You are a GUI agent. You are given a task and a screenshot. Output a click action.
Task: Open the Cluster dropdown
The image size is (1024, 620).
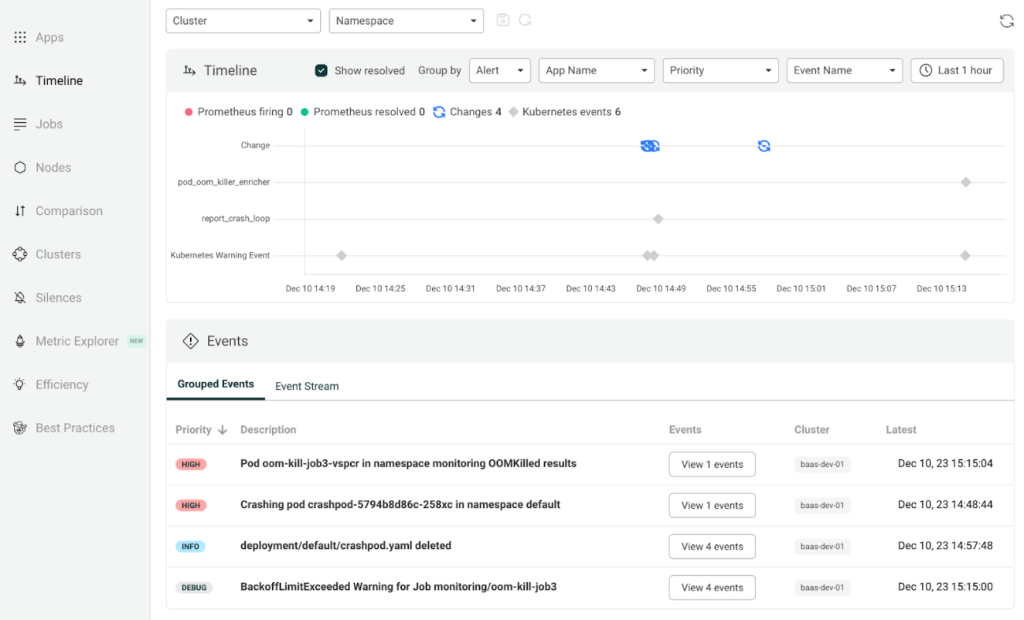[x=243, y=21]
